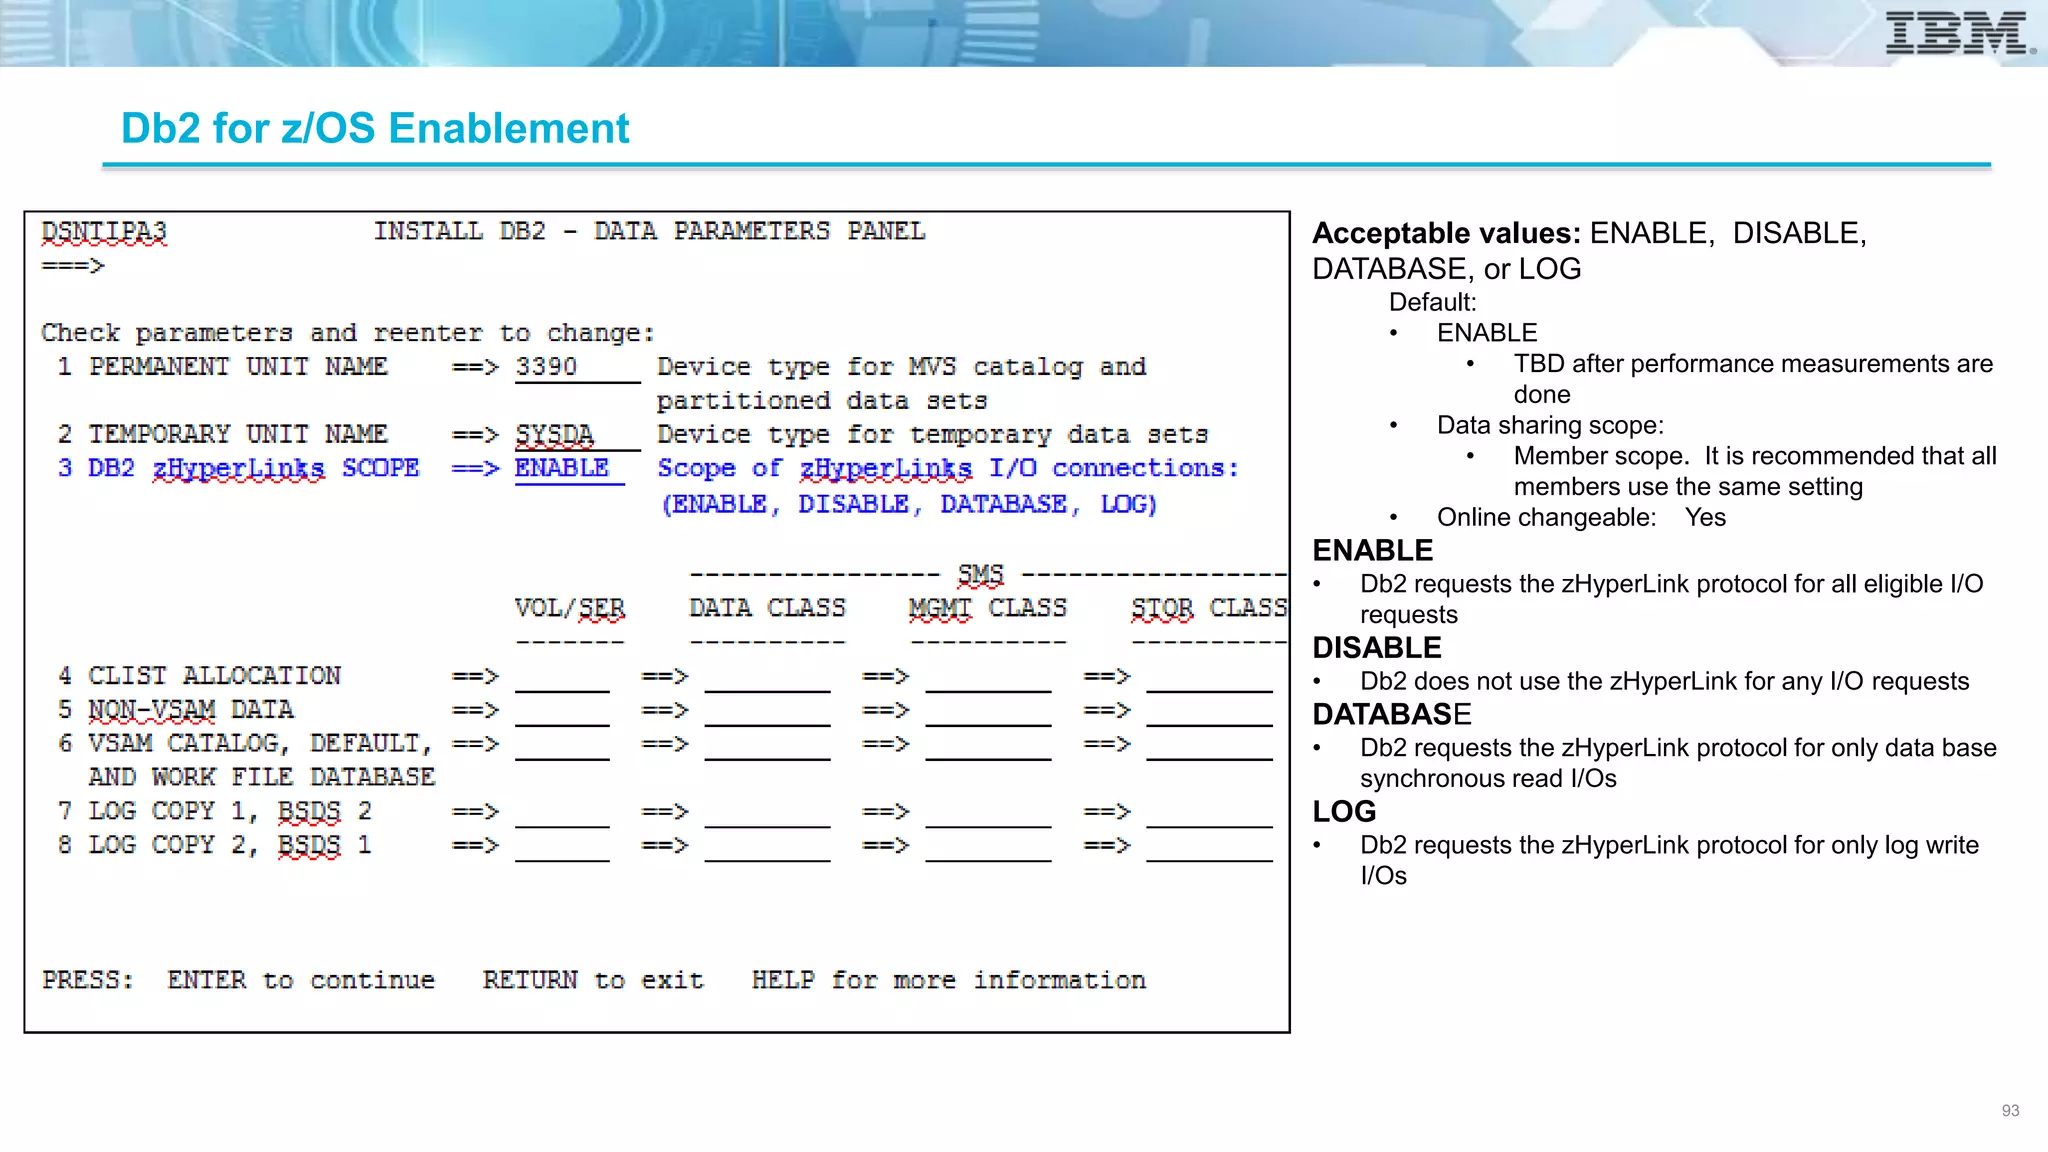Click the SMS header text
Screen dimensions: 2048x1152
(980, 575)
